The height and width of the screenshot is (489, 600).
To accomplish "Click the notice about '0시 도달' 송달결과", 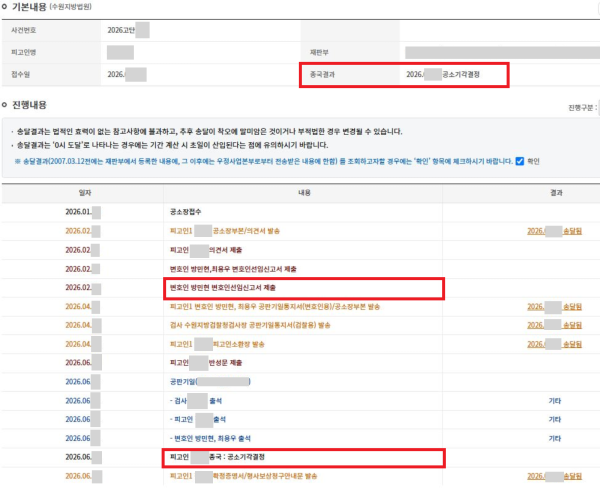I will (173, 145).
